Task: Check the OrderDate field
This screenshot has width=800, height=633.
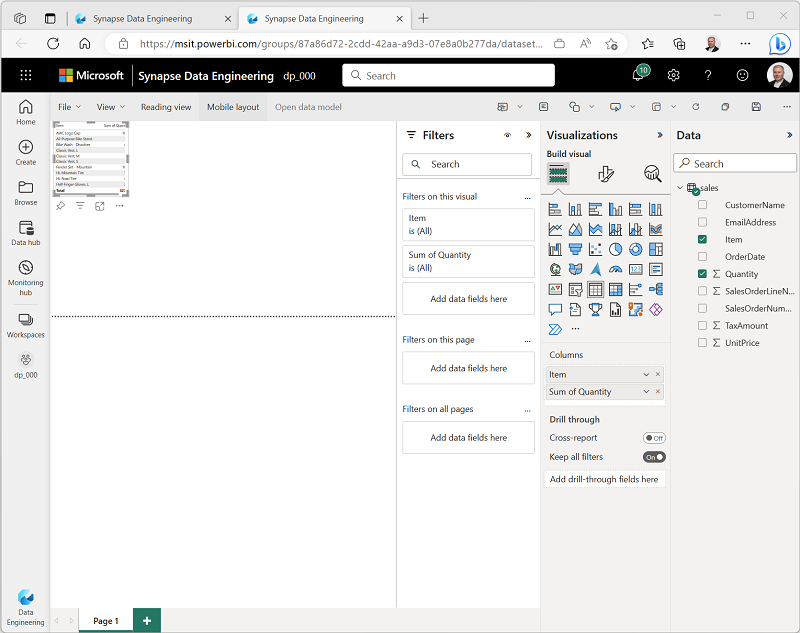Action: [703, 257]
